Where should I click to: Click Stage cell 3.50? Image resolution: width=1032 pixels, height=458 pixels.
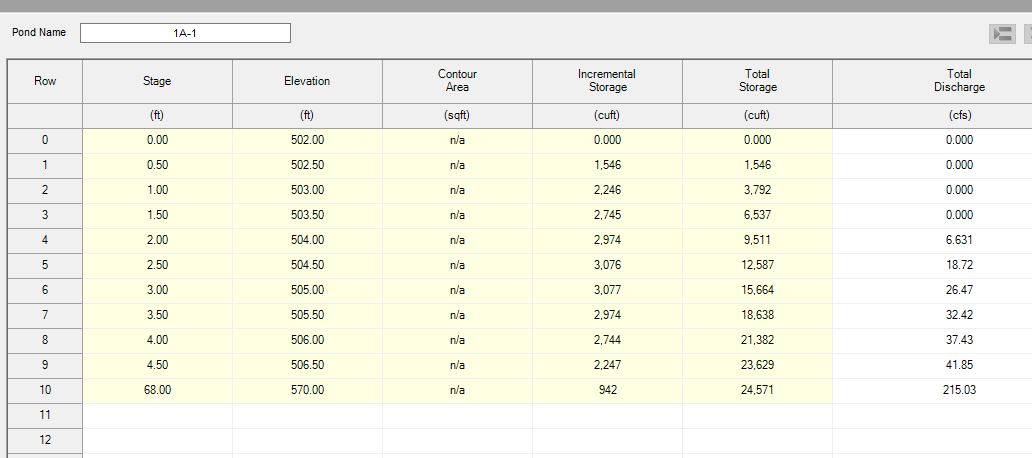coord(157,315)
